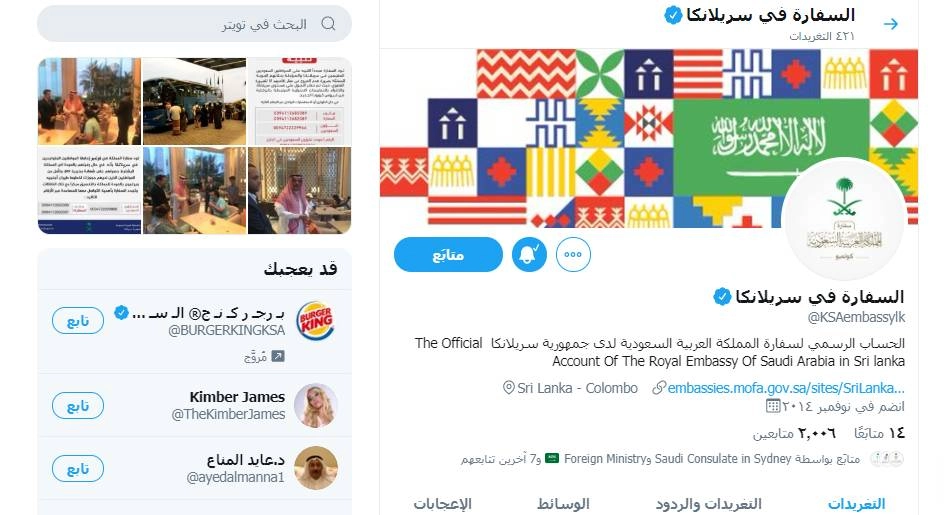Open the embassies.mofa.gov.sa website link
This screenshot has height=515, width=944.
(x=786, y=388)
